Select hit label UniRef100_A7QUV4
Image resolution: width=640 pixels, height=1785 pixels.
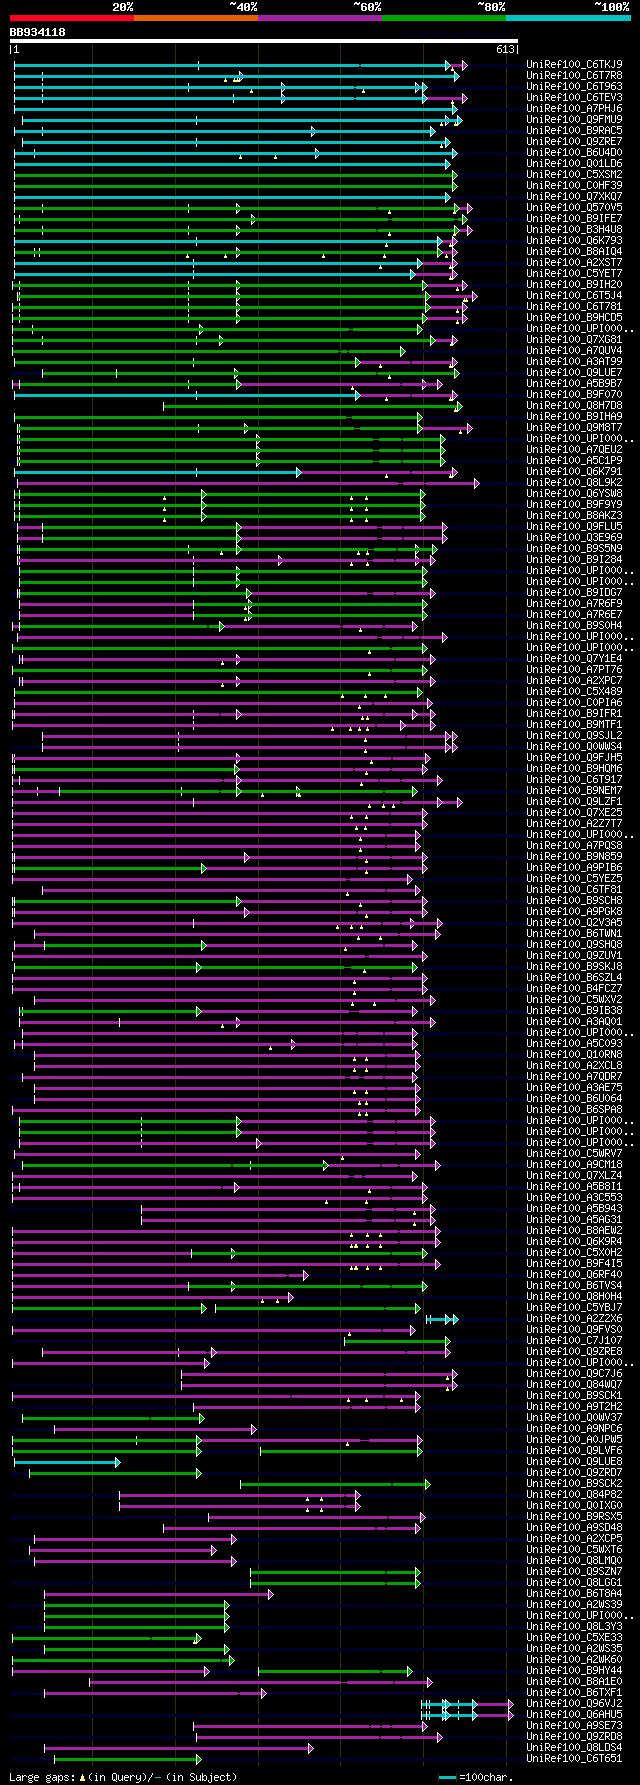pos(574,350)
